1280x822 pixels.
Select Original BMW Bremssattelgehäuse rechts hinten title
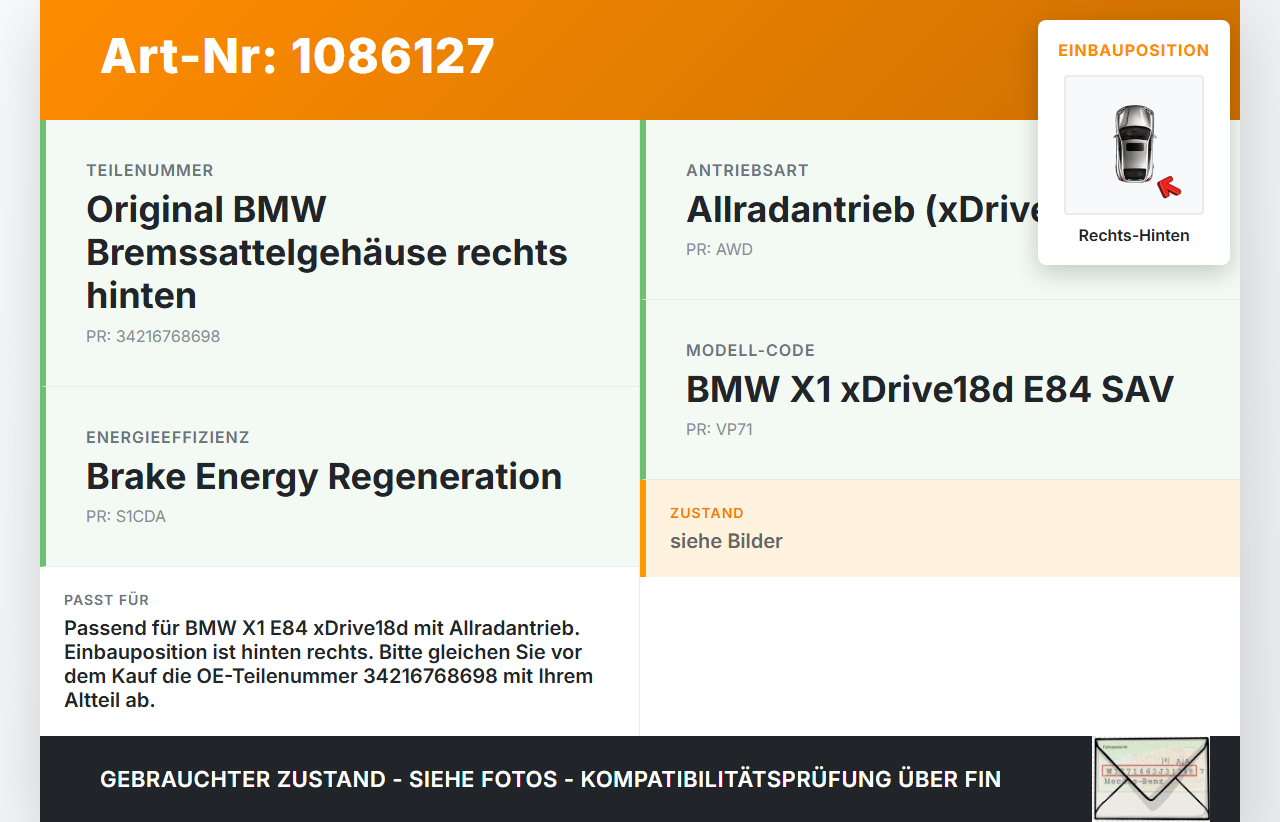(327, 252)
